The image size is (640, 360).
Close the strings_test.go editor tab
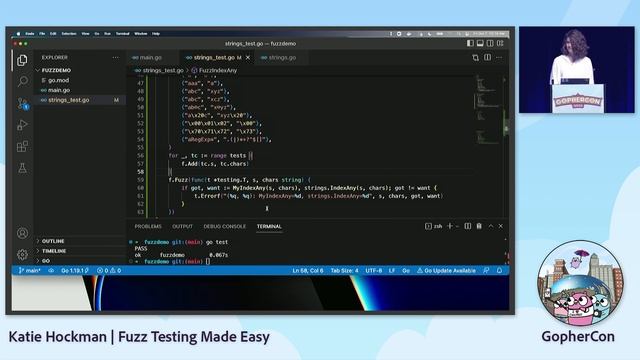248,58
